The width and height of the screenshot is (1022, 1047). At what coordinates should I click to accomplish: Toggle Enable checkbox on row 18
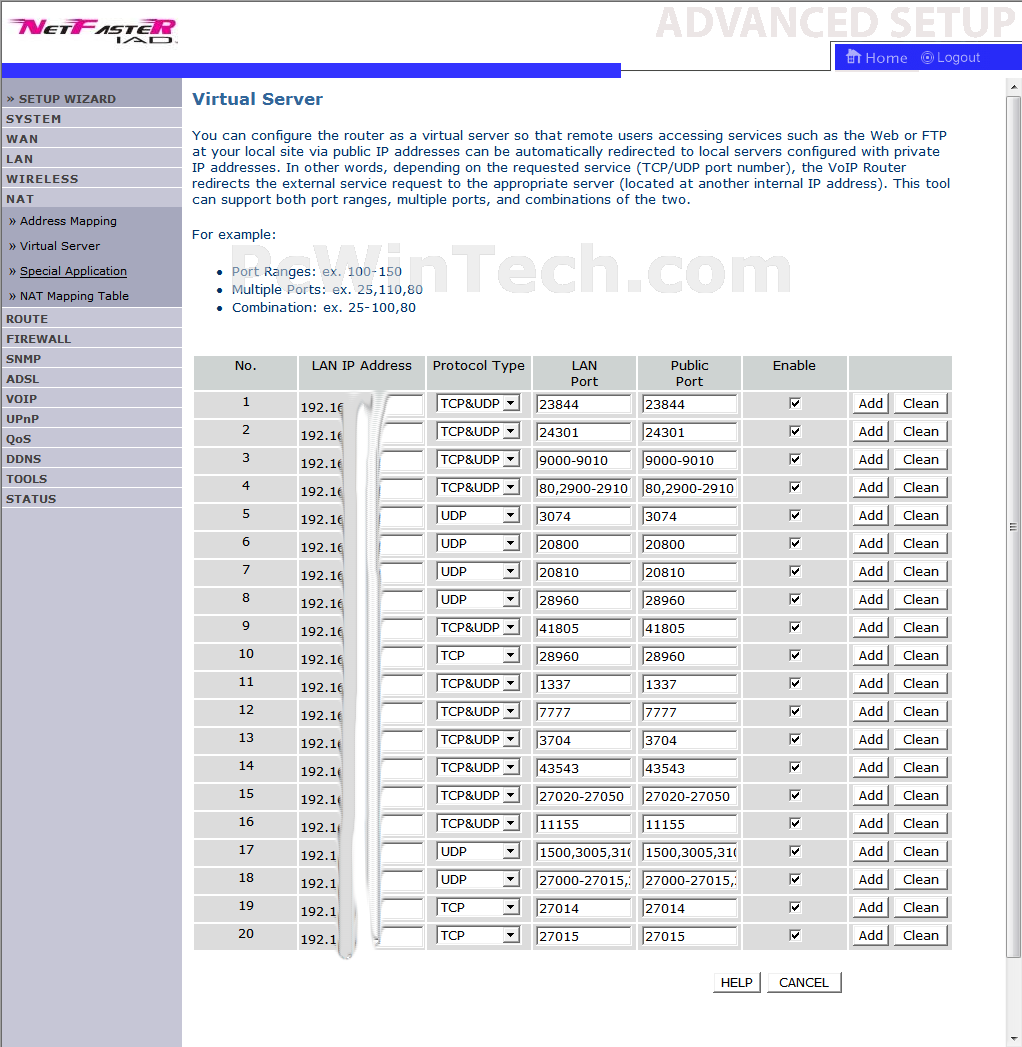[x=794, y=879]
